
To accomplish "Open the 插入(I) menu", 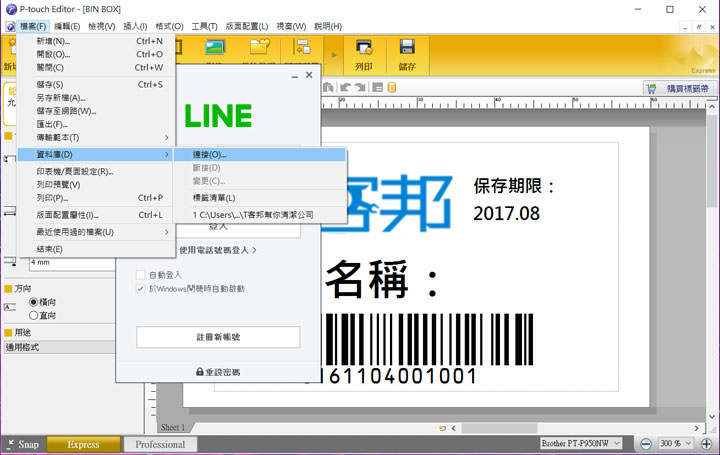I will point(135,26).
